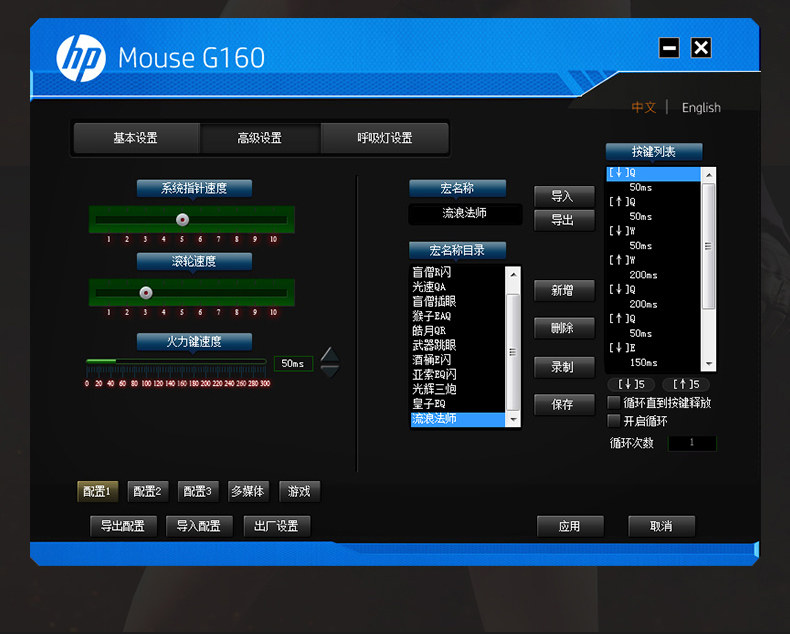Viewport: 790px width, 634px height.
Task: Click the 宏名称 input showing 流浪法师
Action: 465,214
